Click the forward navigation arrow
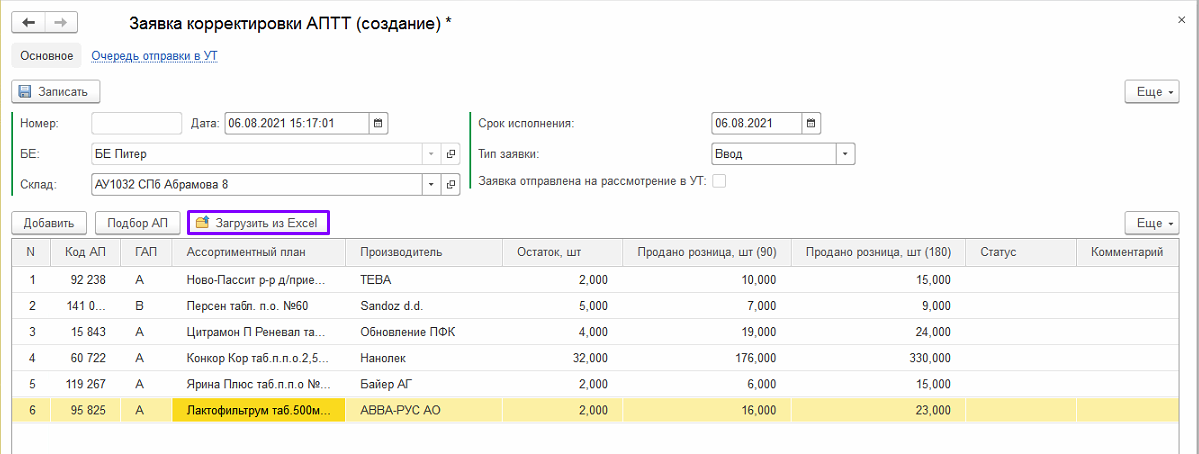1199x454 pixels. tap(62, 22)
